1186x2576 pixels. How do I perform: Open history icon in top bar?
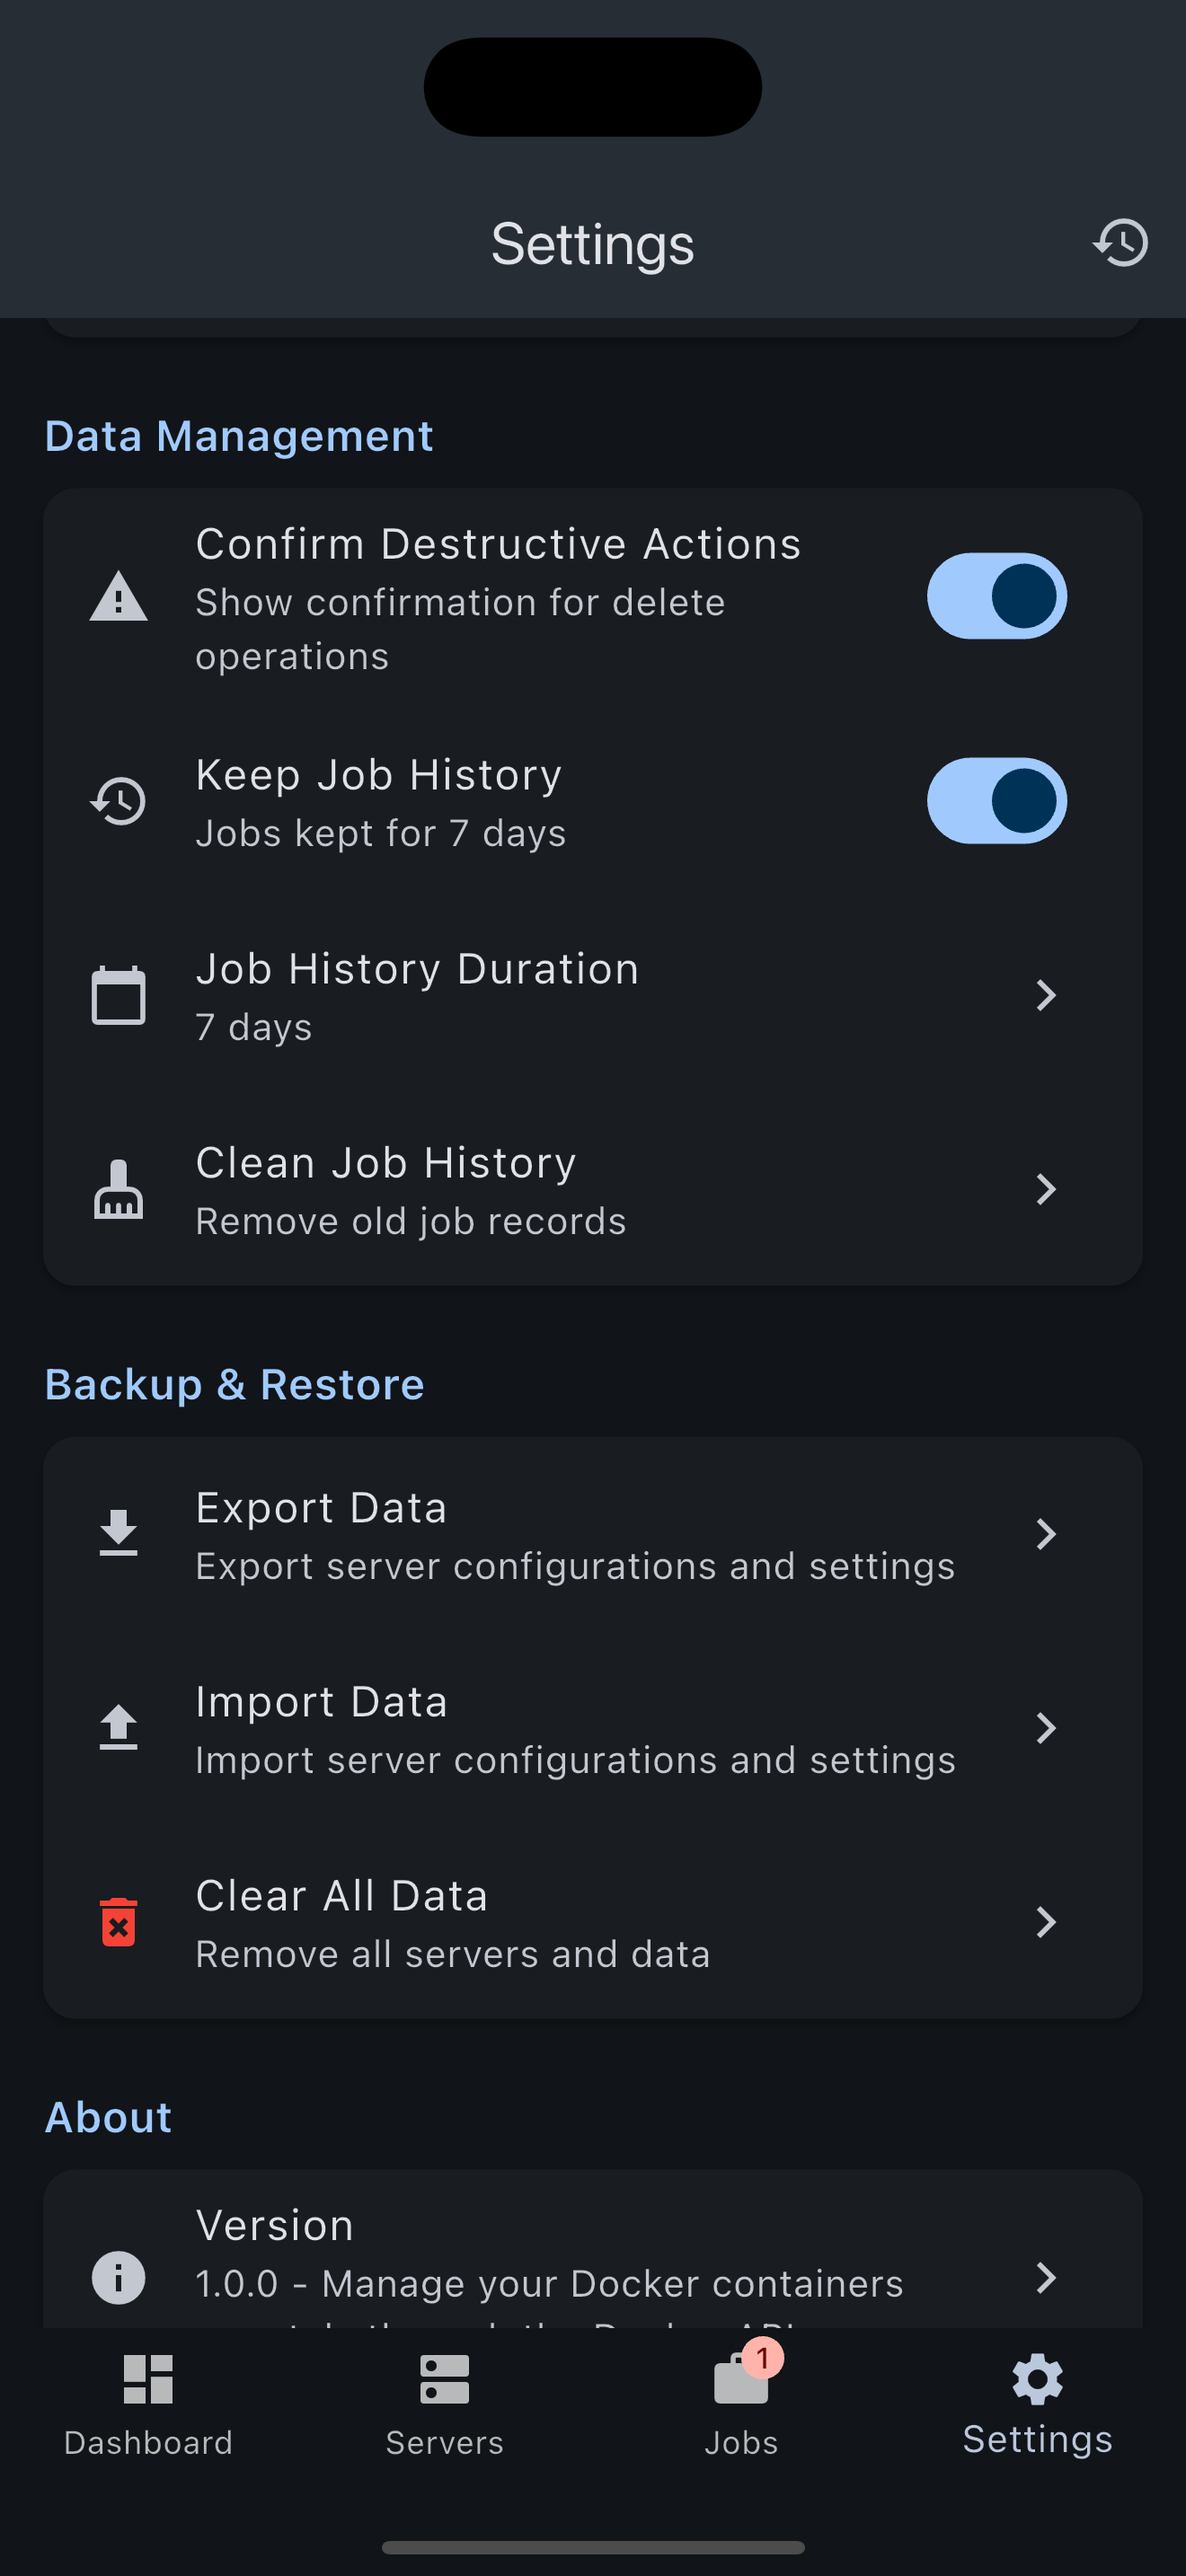pyautogui.click(x=1120, y=243)
